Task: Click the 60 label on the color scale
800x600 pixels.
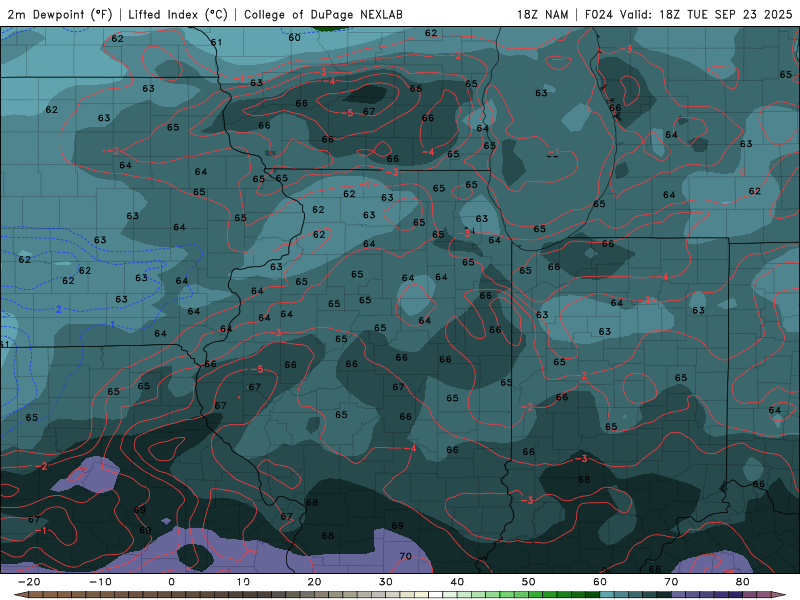Action: 600,582
